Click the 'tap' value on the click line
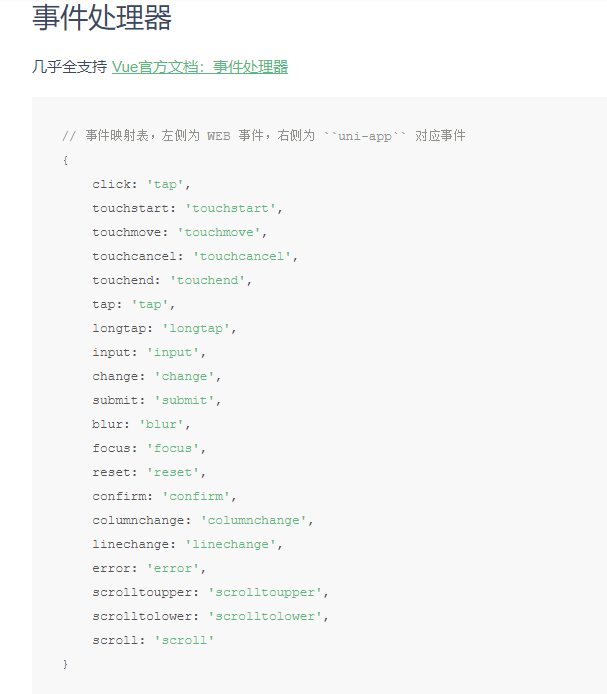Image resolution: width=607 pixels, height=694 pixels. [x=165, y=184]
